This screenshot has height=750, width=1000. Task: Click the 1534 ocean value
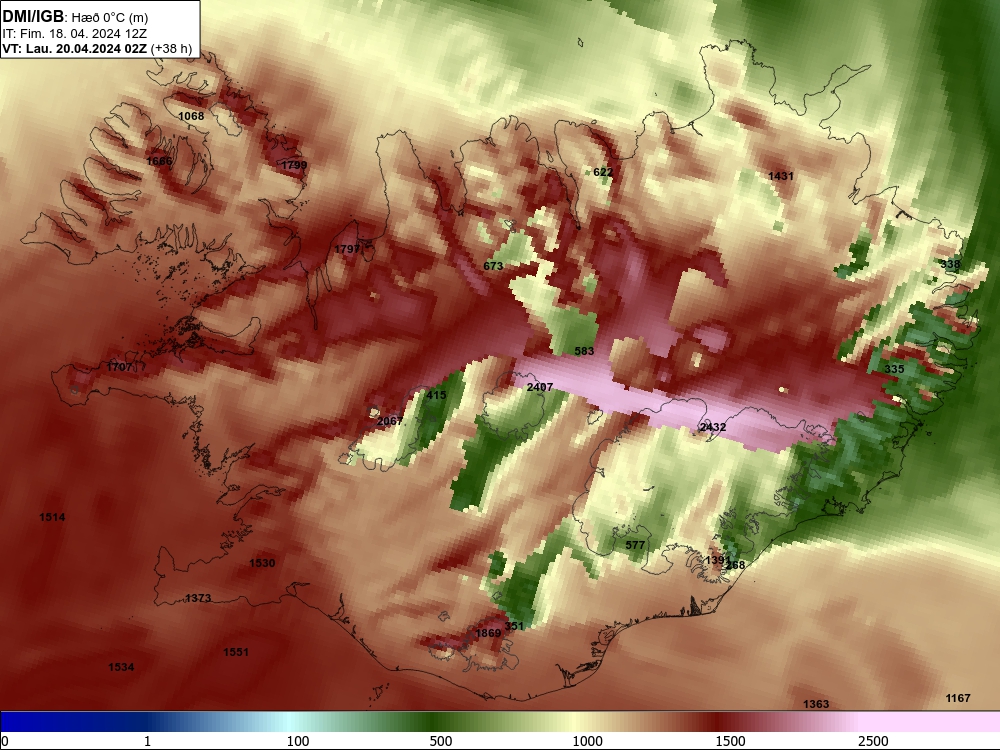tap(121, 667)
